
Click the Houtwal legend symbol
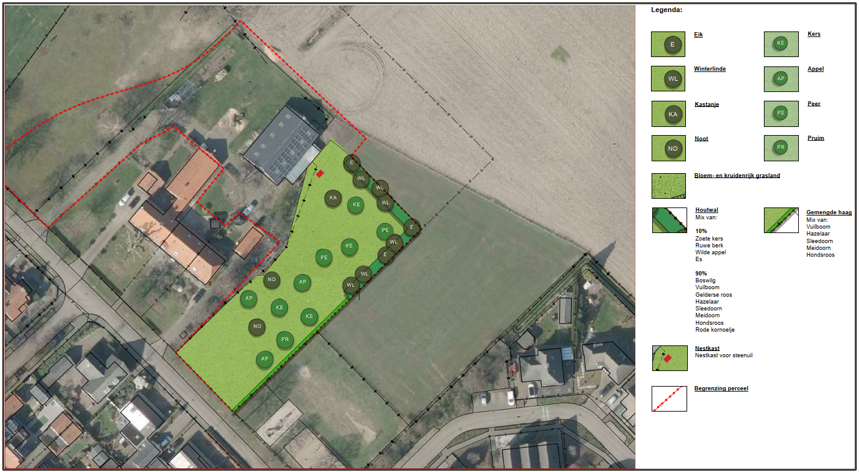[x=669, y=220]
